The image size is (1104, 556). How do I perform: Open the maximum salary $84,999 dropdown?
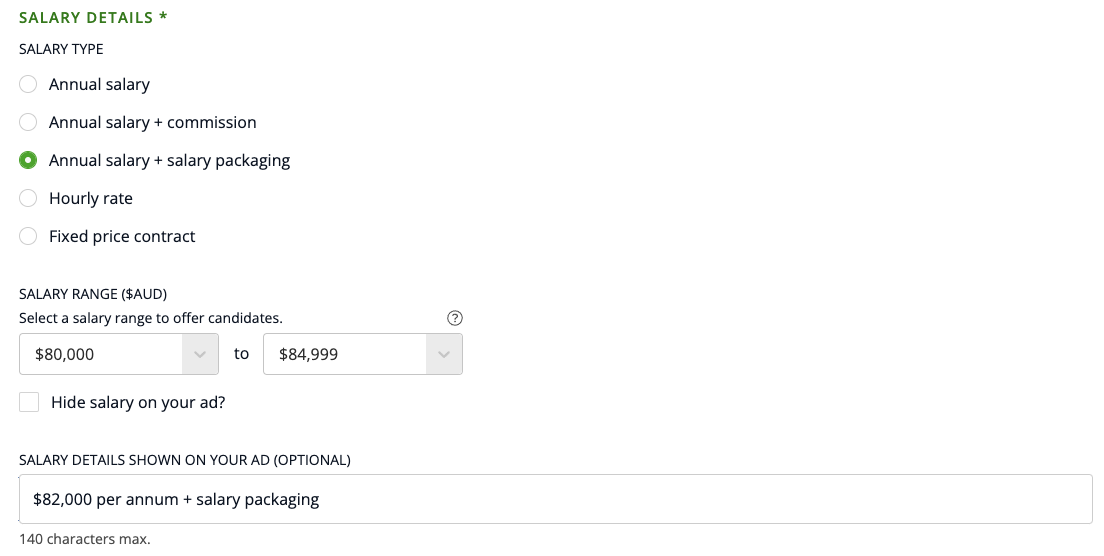tap(345, 354)
